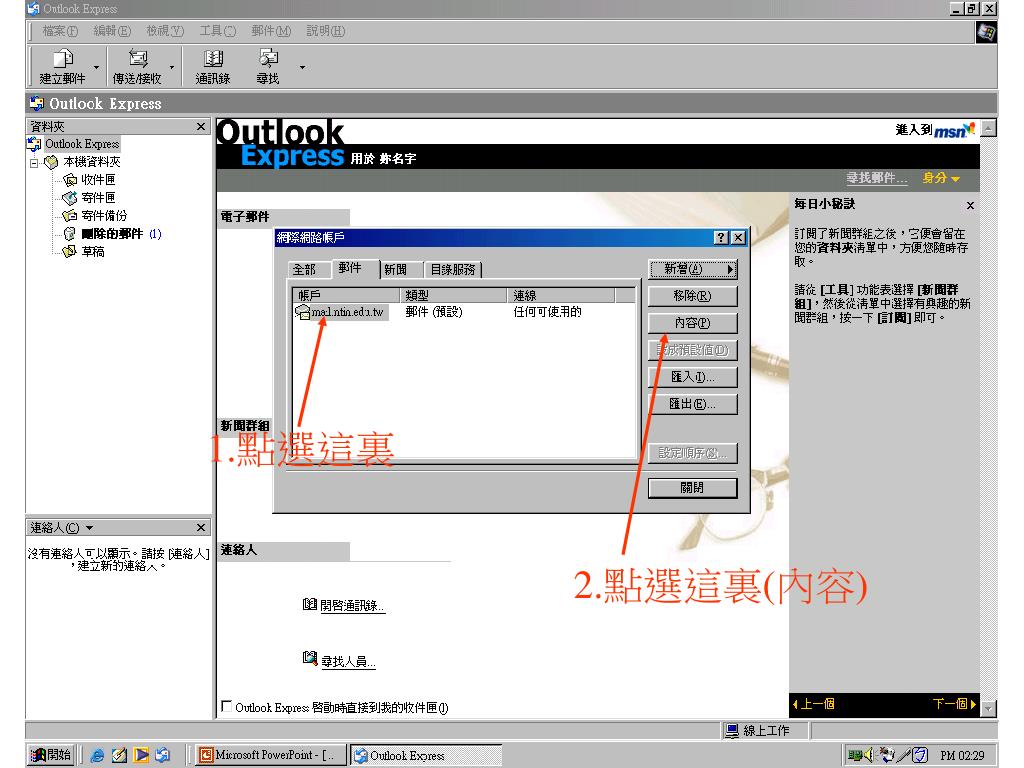Click the scroll-down arrow of the main pane scrollbar
Screen dimensions: 1024x768
point(989,708)
